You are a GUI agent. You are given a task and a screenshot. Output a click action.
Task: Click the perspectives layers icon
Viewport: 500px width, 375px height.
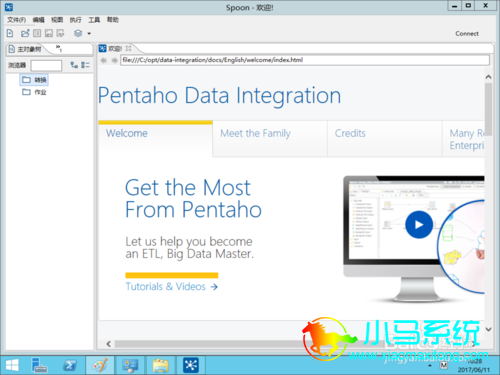click(78, 33)
